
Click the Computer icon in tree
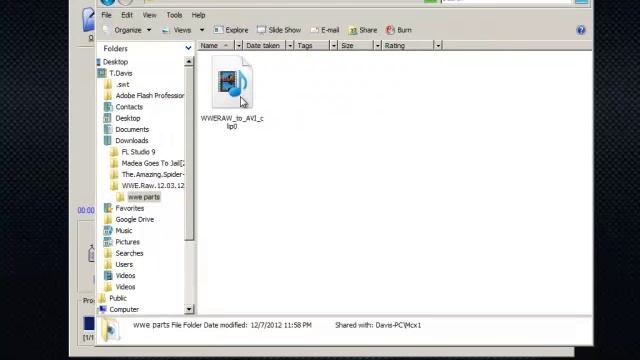[102, 309]
